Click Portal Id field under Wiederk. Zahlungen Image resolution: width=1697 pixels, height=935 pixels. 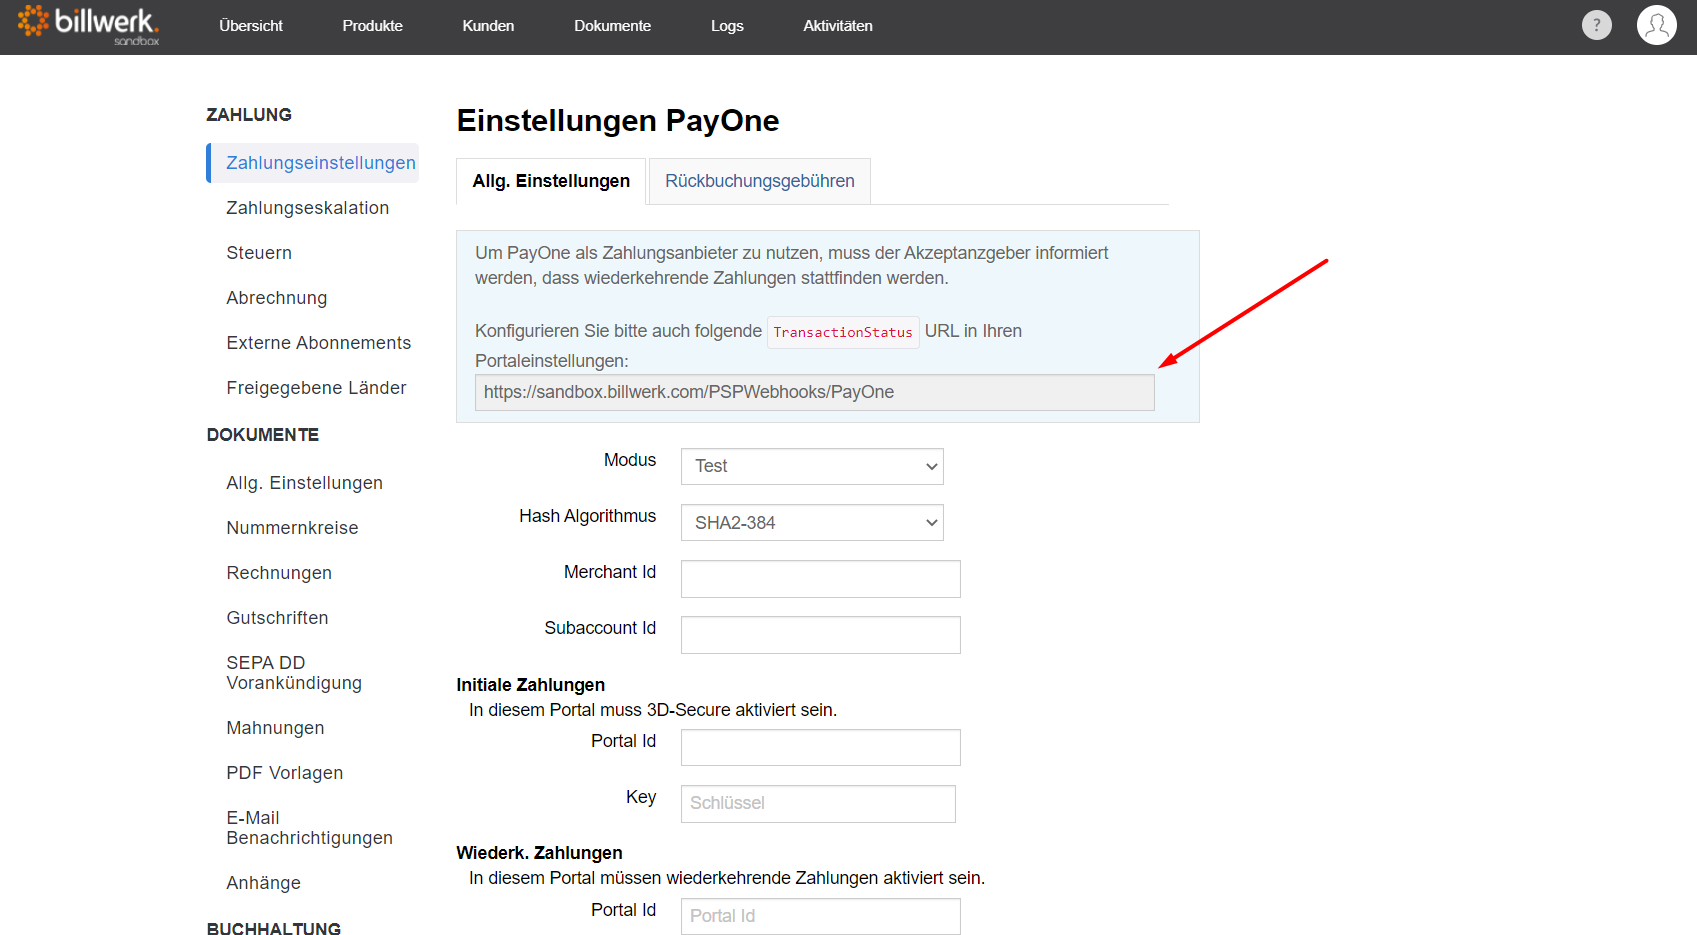(820, 916)
